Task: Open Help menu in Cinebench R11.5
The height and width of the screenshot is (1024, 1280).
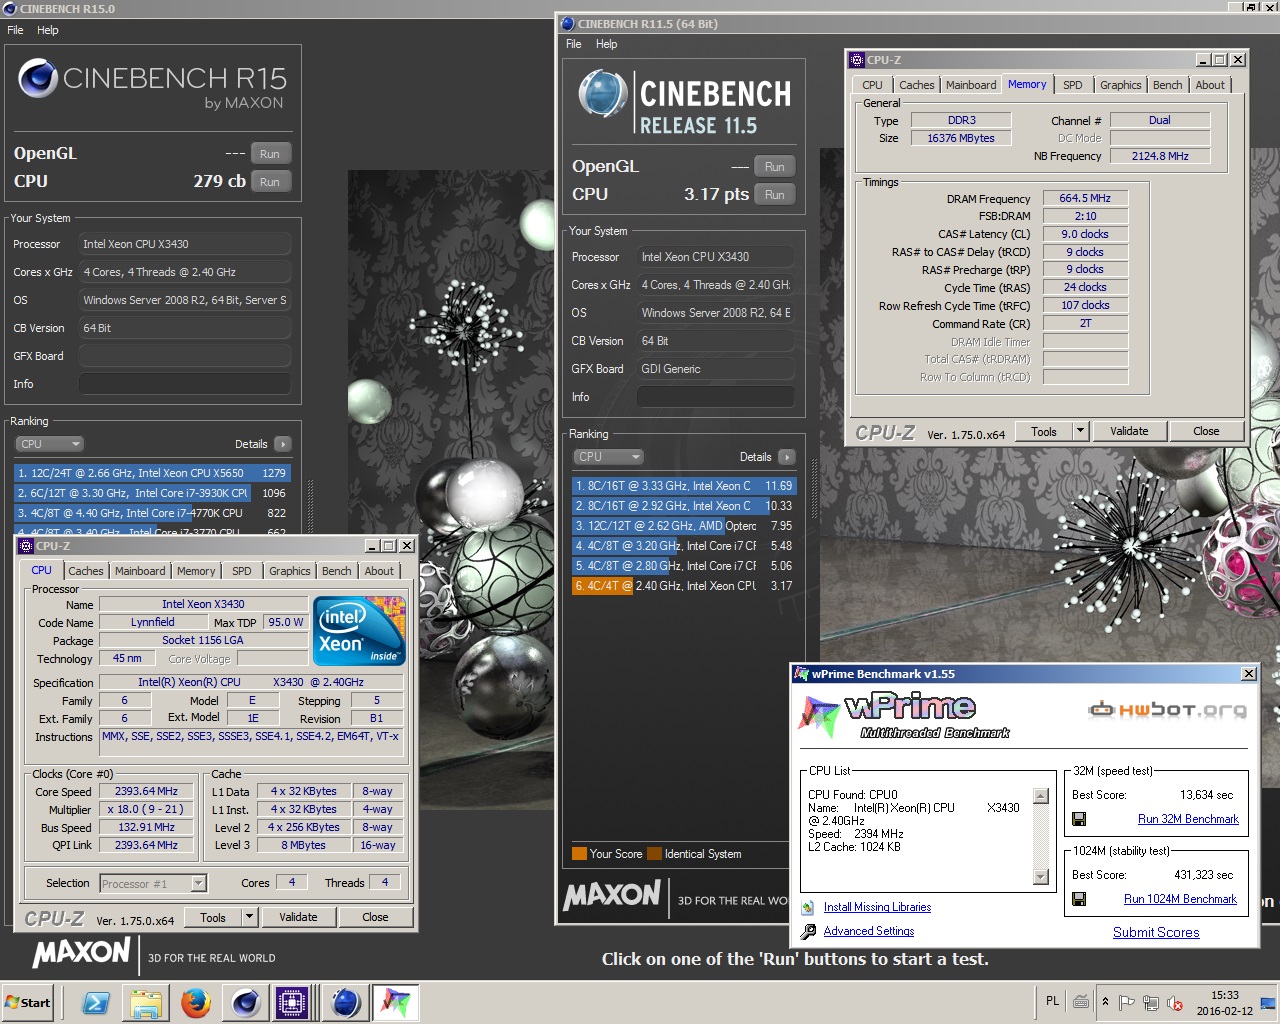Action: pyautogui.click(x=607, y=44)
